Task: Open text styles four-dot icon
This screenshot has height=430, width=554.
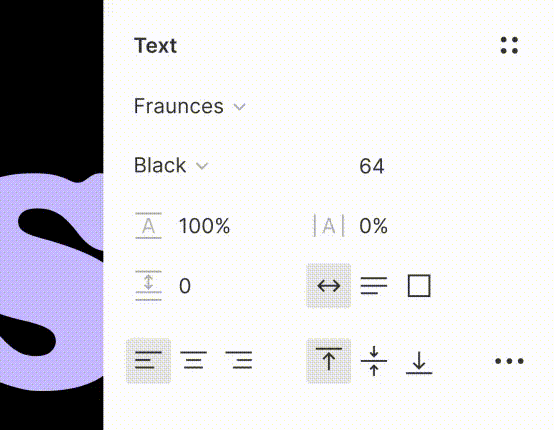Action: point(509,46)
